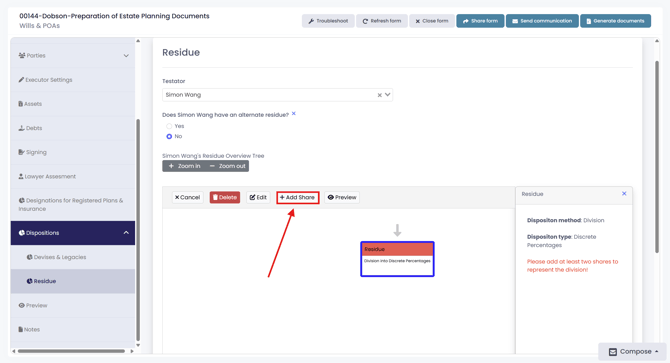Select Yes for alternate residue
670x363 pixels.
(169, 126)
